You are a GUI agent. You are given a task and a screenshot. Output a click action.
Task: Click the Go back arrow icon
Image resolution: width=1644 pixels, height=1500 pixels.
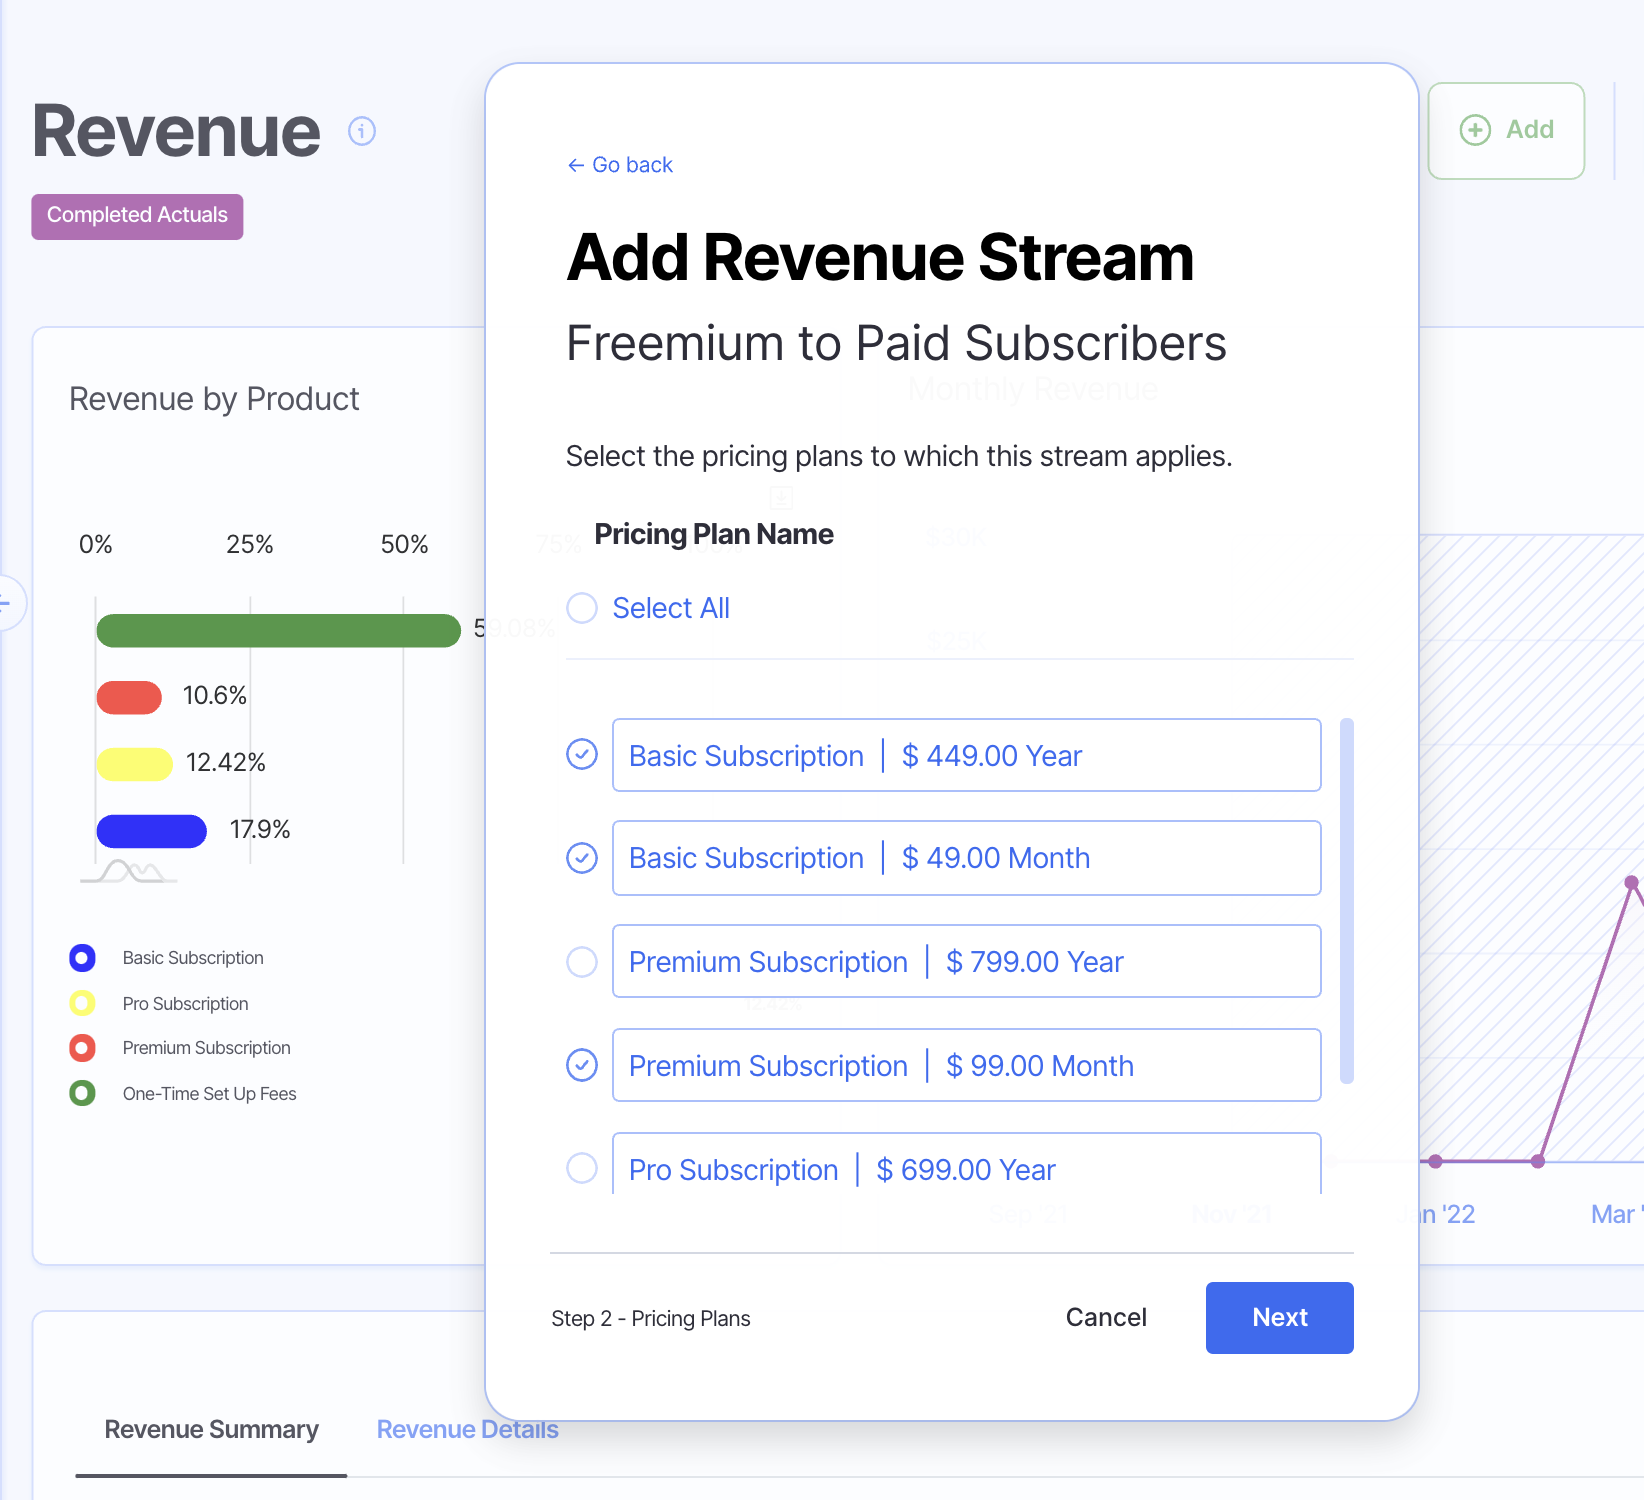pos(576,165)
